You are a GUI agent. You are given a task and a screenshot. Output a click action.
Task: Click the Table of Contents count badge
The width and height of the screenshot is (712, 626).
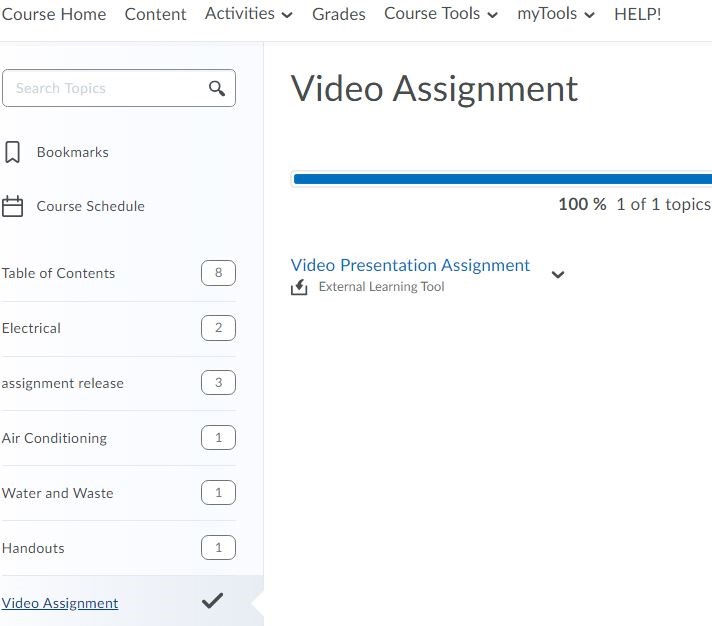[x=218, y=273]
